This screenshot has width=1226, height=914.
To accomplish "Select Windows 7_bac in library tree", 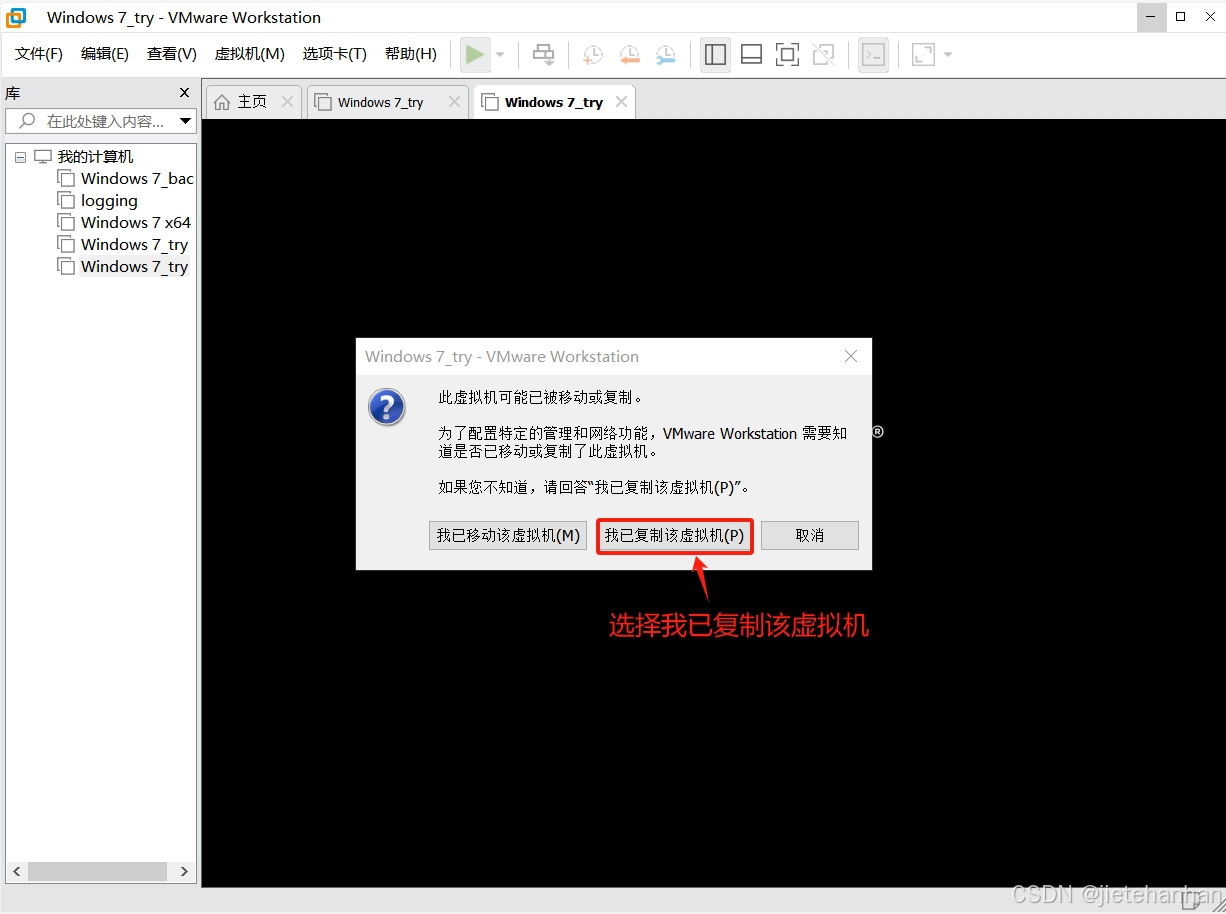I will pos(137,179).
